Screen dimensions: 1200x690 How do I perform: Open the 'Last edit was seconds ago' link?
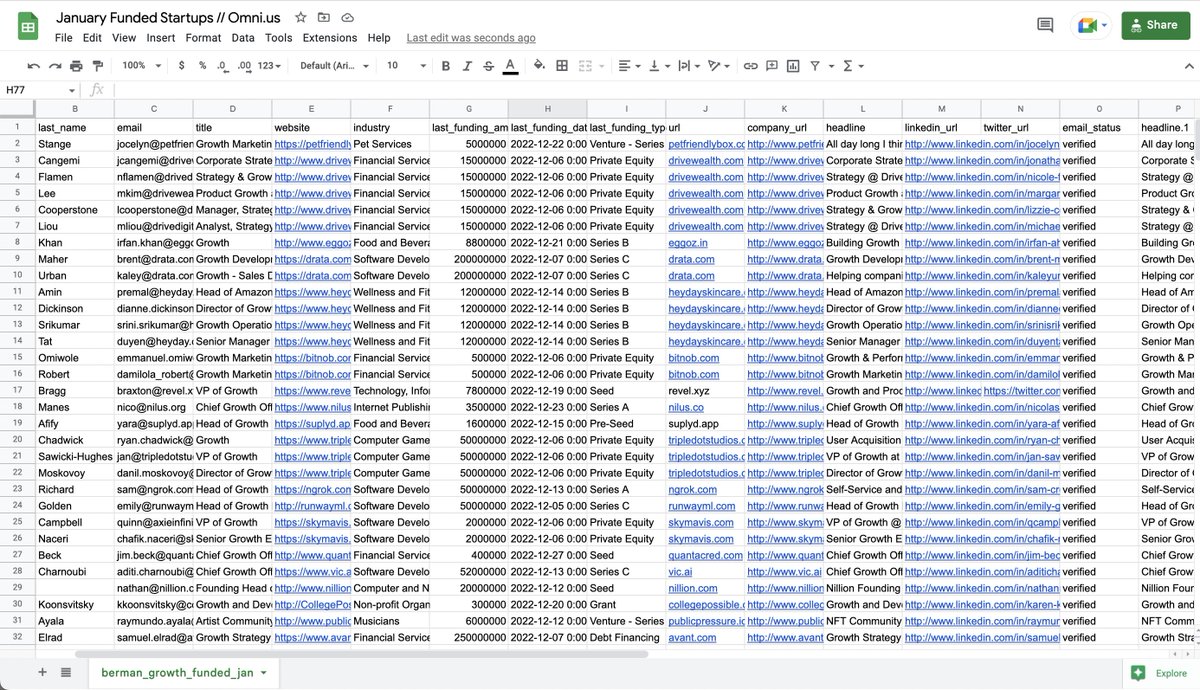click(471, 38)
